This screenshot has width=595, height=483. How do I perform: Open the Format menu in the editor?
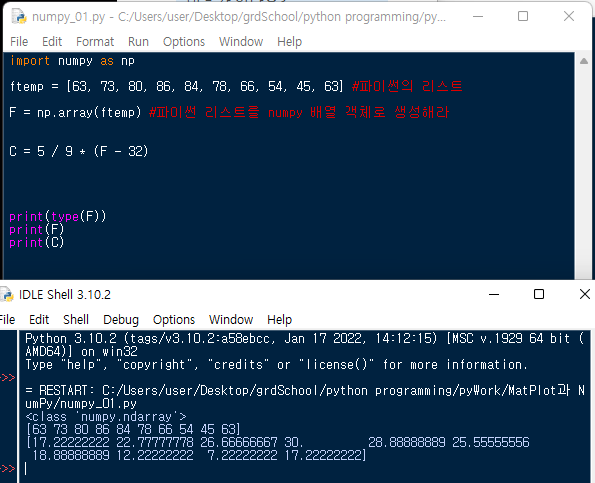95,41
